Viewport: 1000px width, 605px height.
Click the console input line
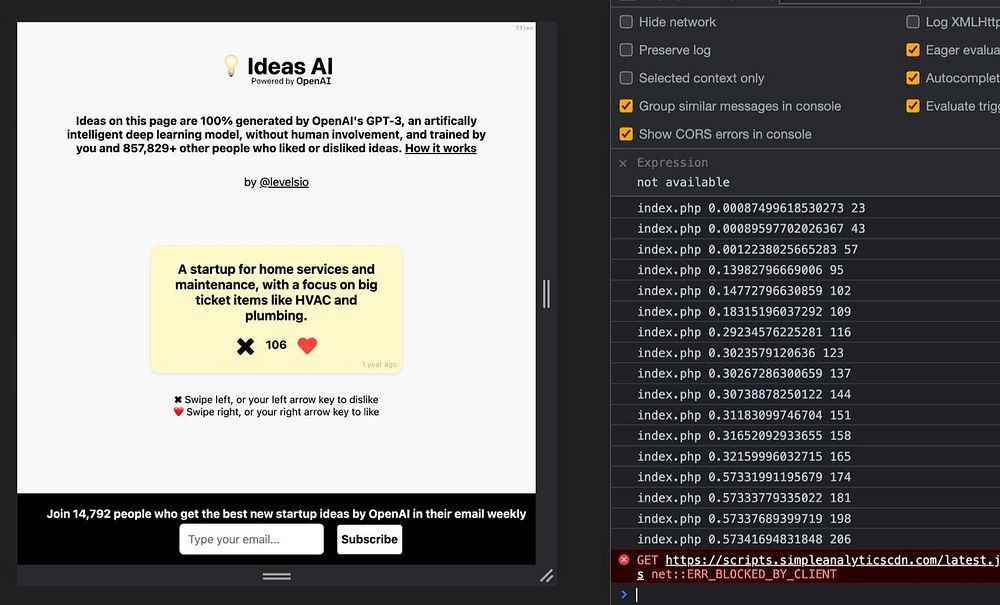coord(816,594)
